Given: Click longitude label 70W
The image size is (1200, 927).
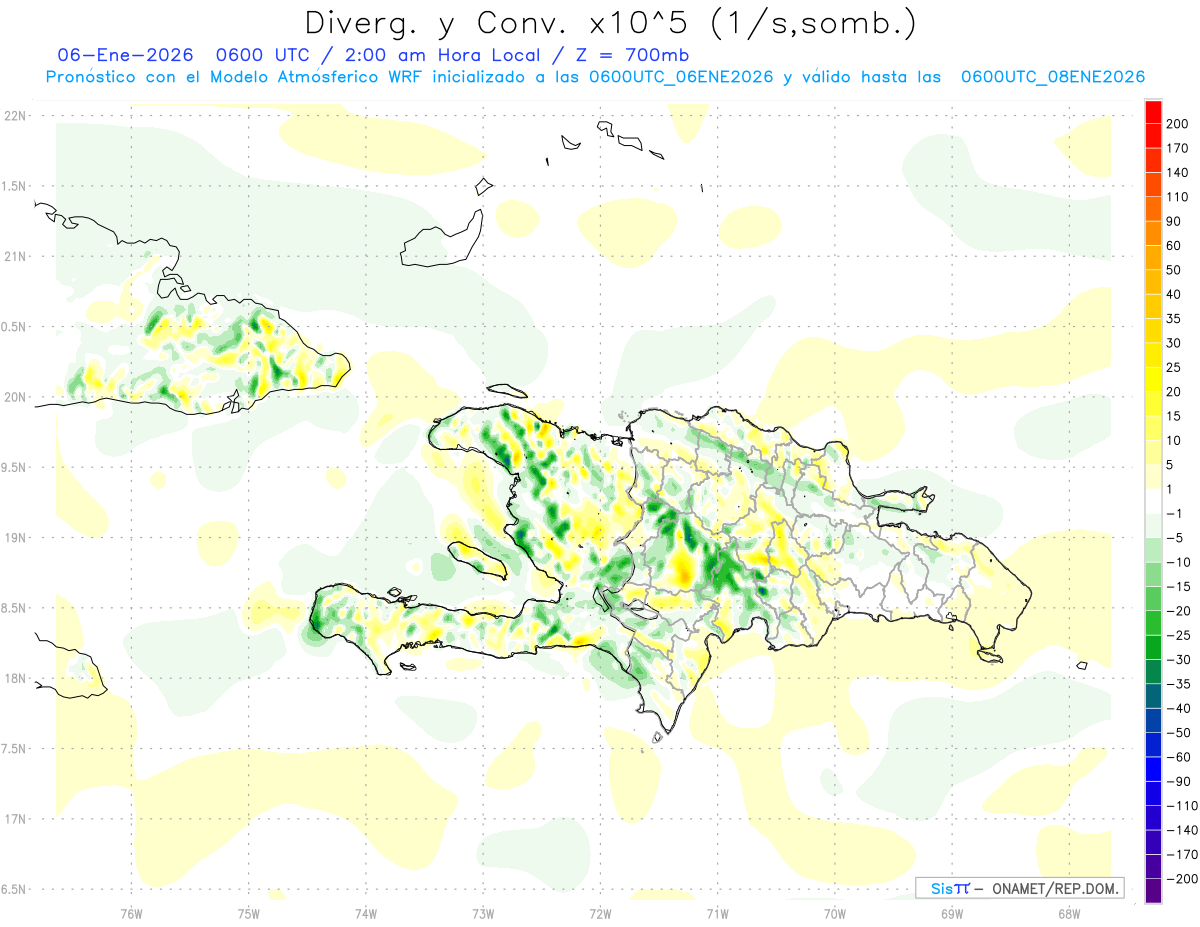Looking at the screenshot, I should pos(835,913).
